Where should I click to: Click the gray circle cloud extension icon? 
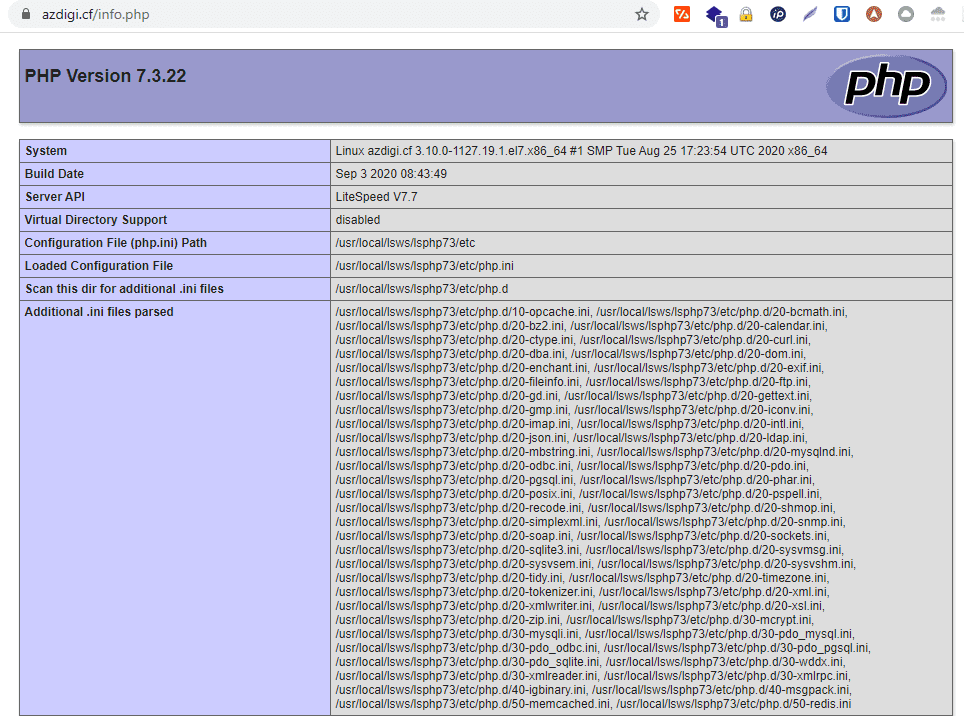point(906,15)
